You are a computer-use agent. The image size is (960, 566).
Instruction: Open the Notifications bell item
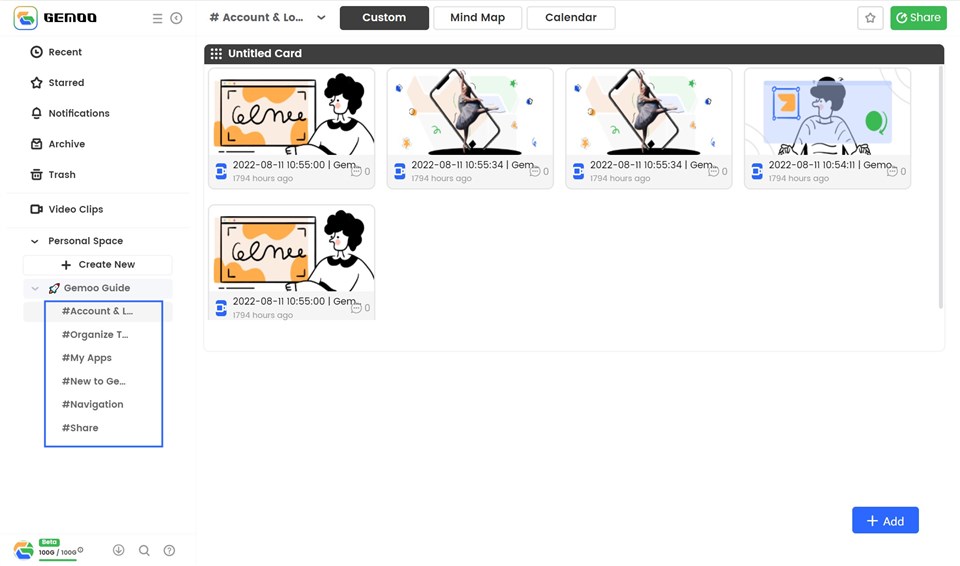(x=70, y=113)
